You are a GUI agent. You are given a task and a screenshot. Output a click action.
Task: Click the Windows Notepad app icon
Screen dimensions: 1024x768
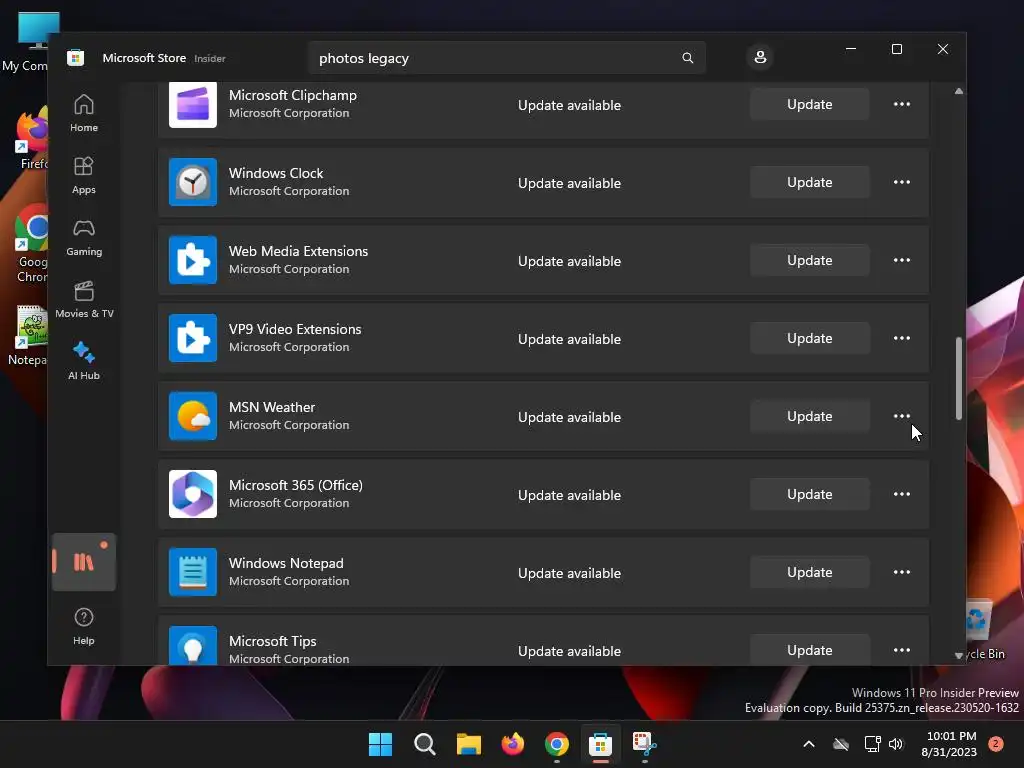click(x=193, y=572)
